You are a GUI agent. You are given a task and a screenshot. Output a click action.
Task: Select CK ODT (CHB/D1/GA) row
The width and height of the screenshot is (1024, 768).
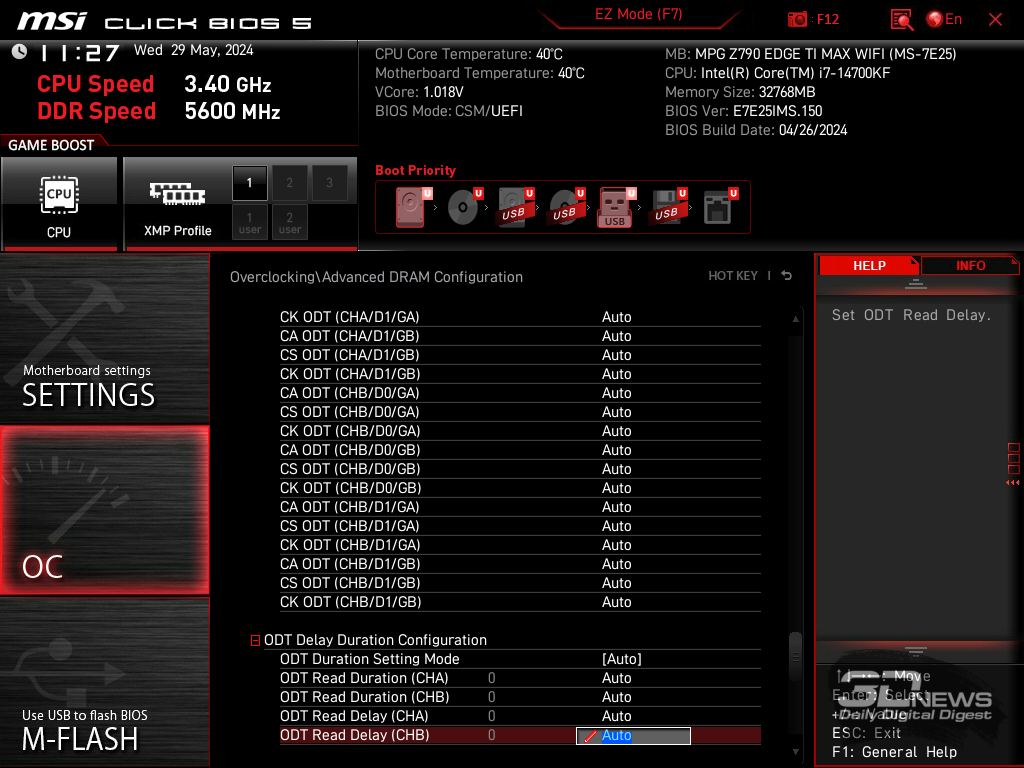tap(520, 545)
